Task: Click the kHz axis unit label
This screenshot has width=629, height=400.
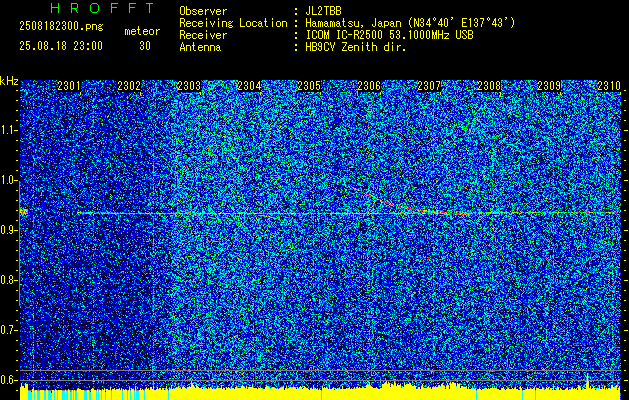Action: point(9,81)
